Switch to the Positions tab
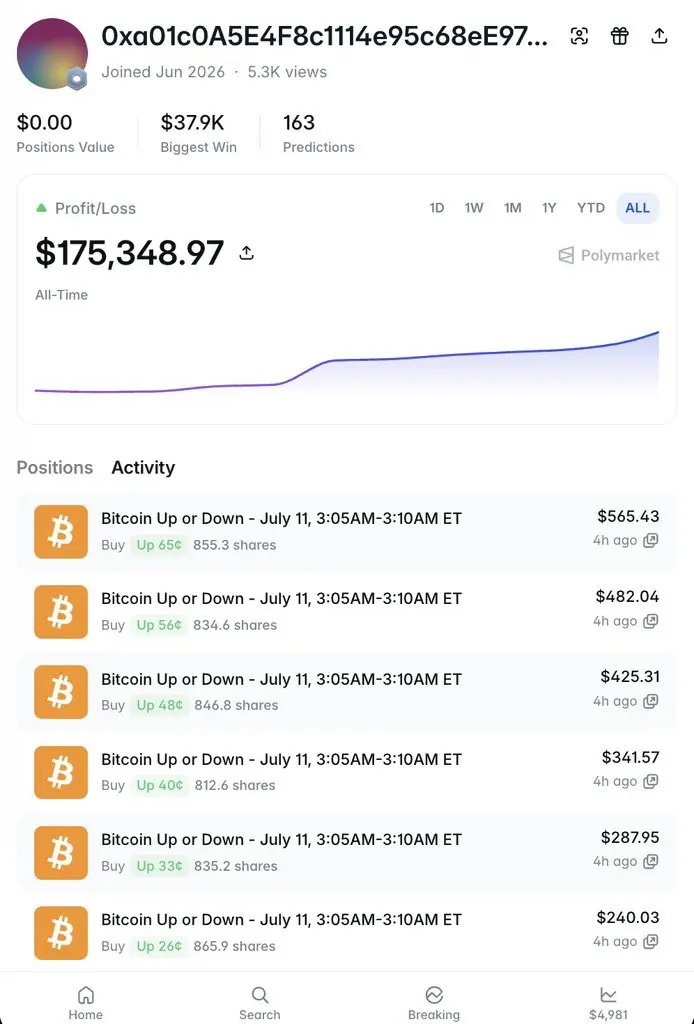Image resolution: width=694 pixels, height=1024 pixels. tap(55, 468)
